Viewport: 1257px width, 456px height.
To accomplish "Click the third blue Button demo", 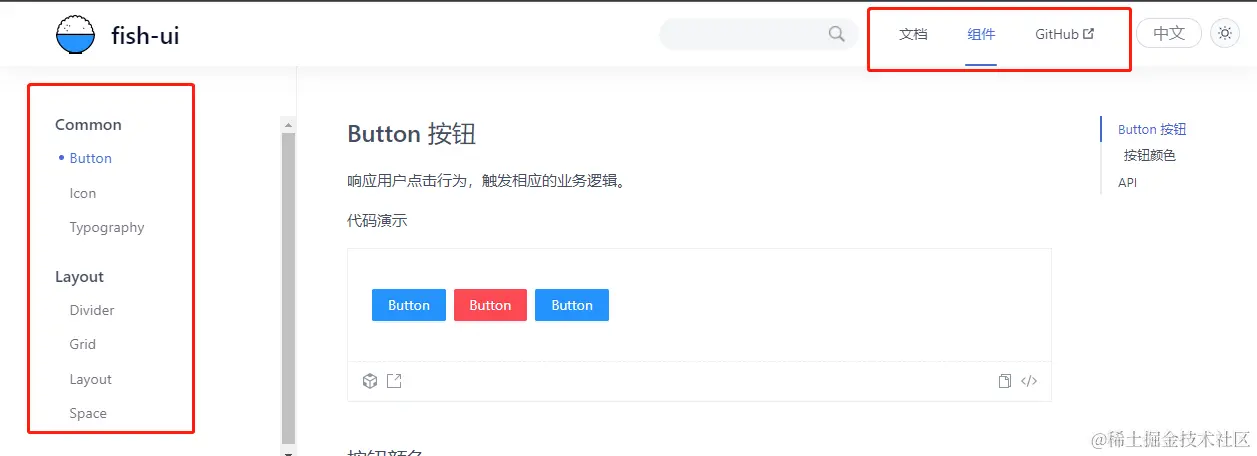I will [572, 305].
